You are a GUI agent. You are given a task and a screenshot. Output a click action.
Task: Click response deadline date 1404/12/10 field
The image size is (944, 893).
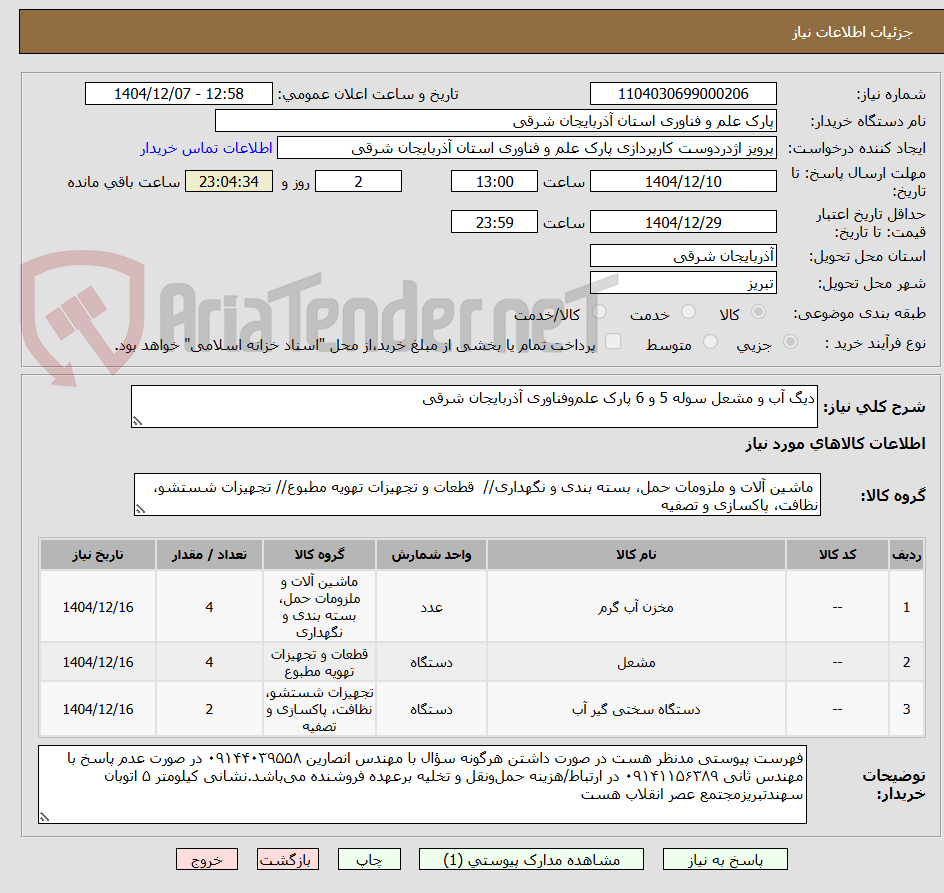point(683,181)
